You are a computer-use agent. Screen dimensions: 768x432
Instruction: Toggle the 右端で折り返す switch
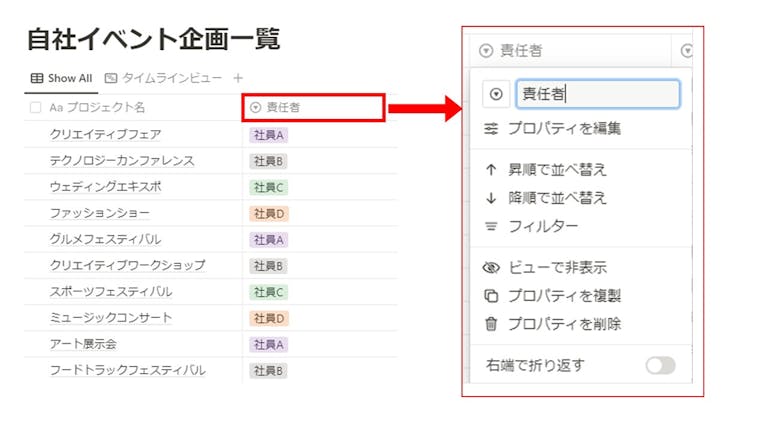coord(660,365)
